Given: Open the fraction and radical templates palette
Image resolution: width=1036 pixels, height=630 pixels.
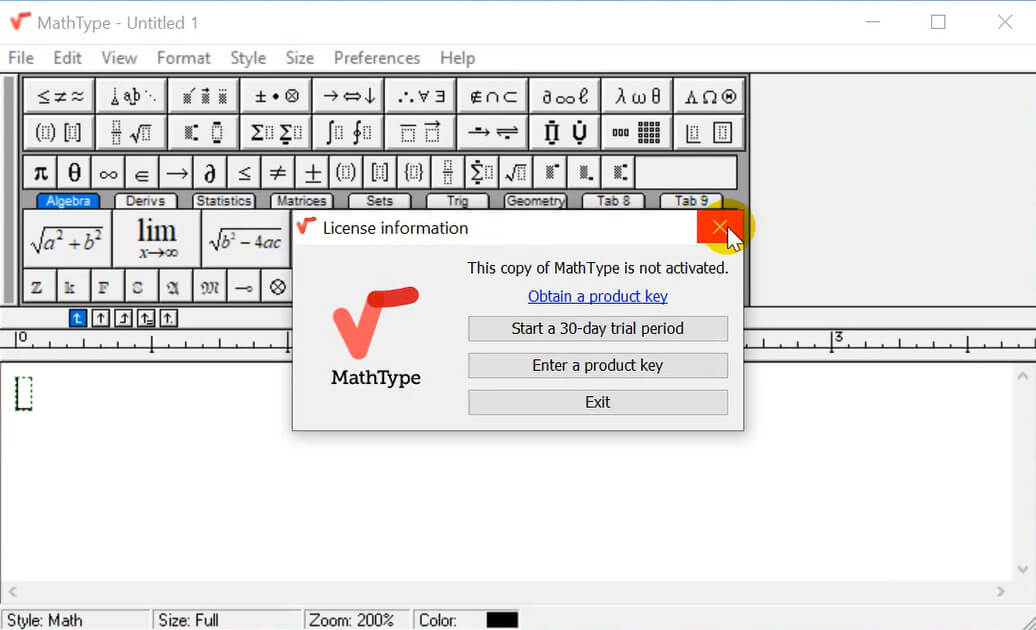Looking at the screenshot, I should pyautogui.click(x=131, y=132).
